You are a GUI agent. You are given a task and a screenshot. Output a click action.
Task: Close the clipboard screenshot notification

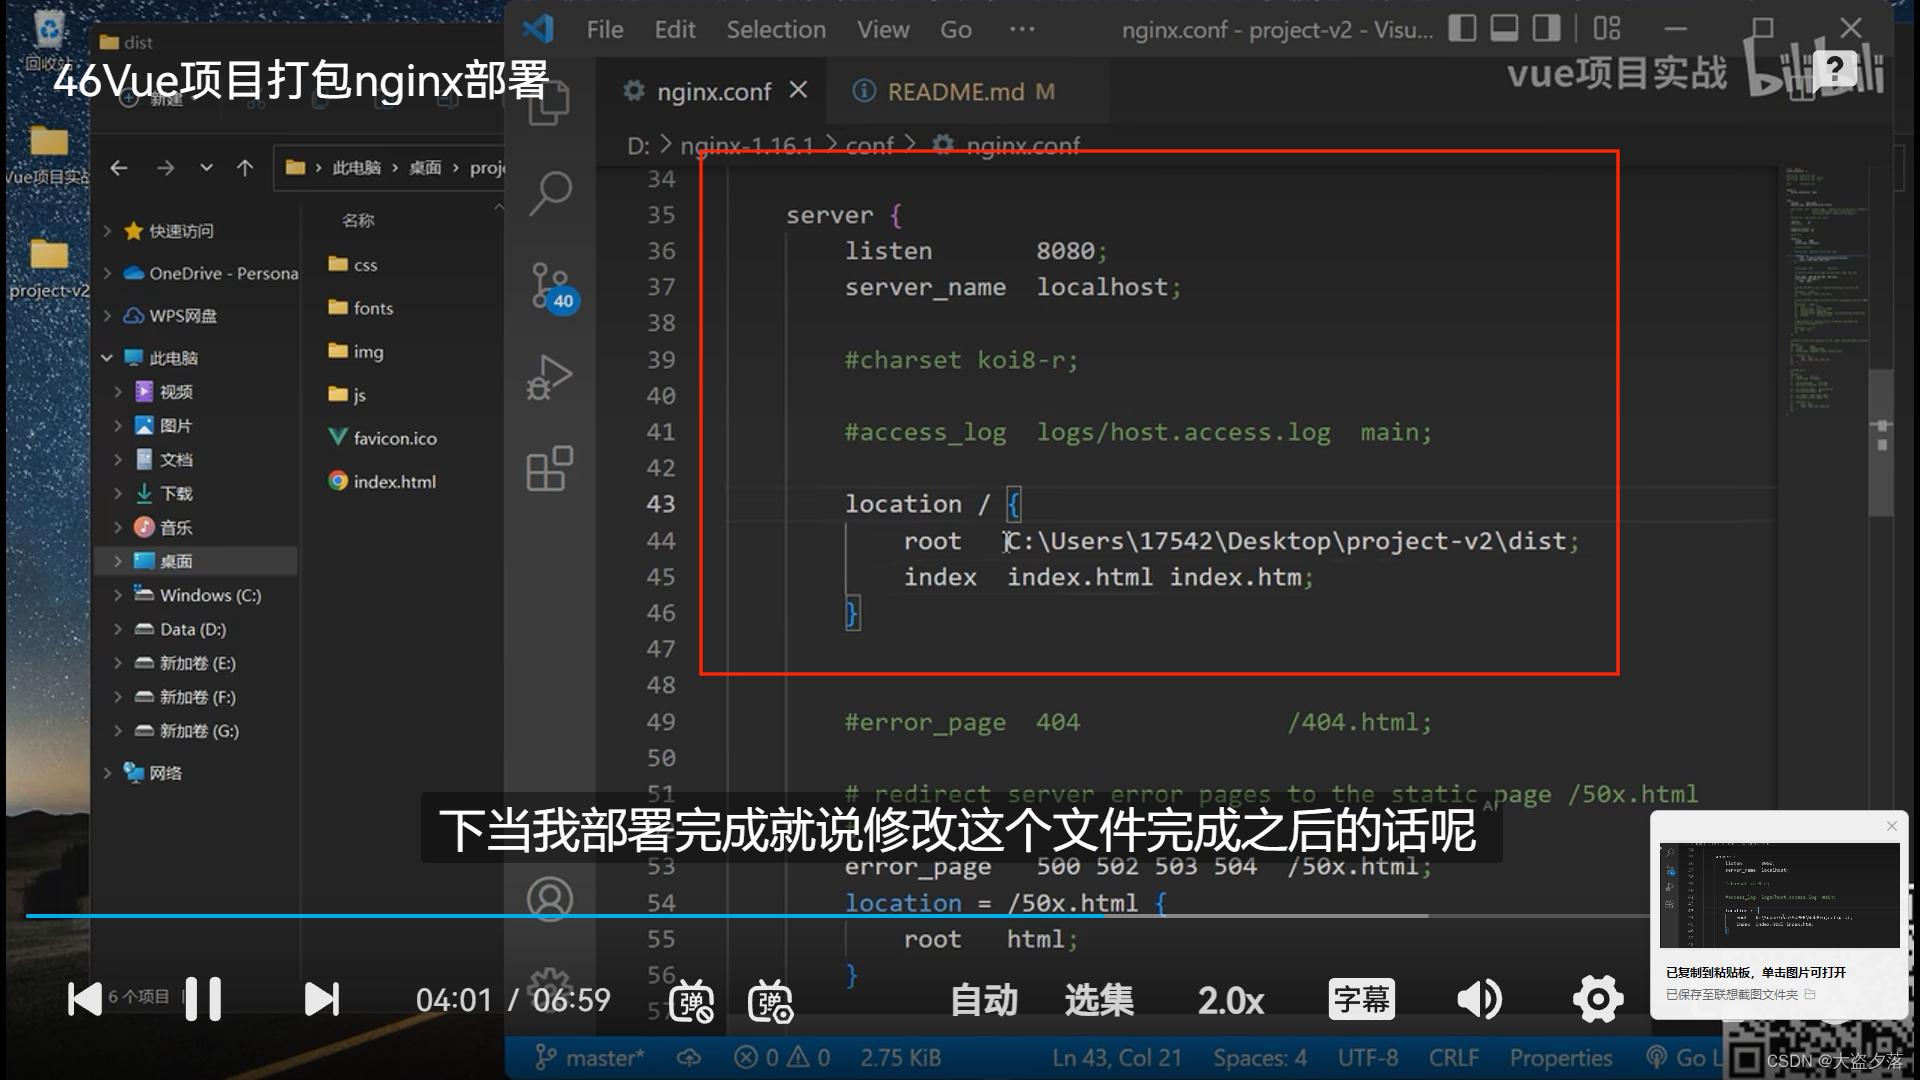[1891, 826]
